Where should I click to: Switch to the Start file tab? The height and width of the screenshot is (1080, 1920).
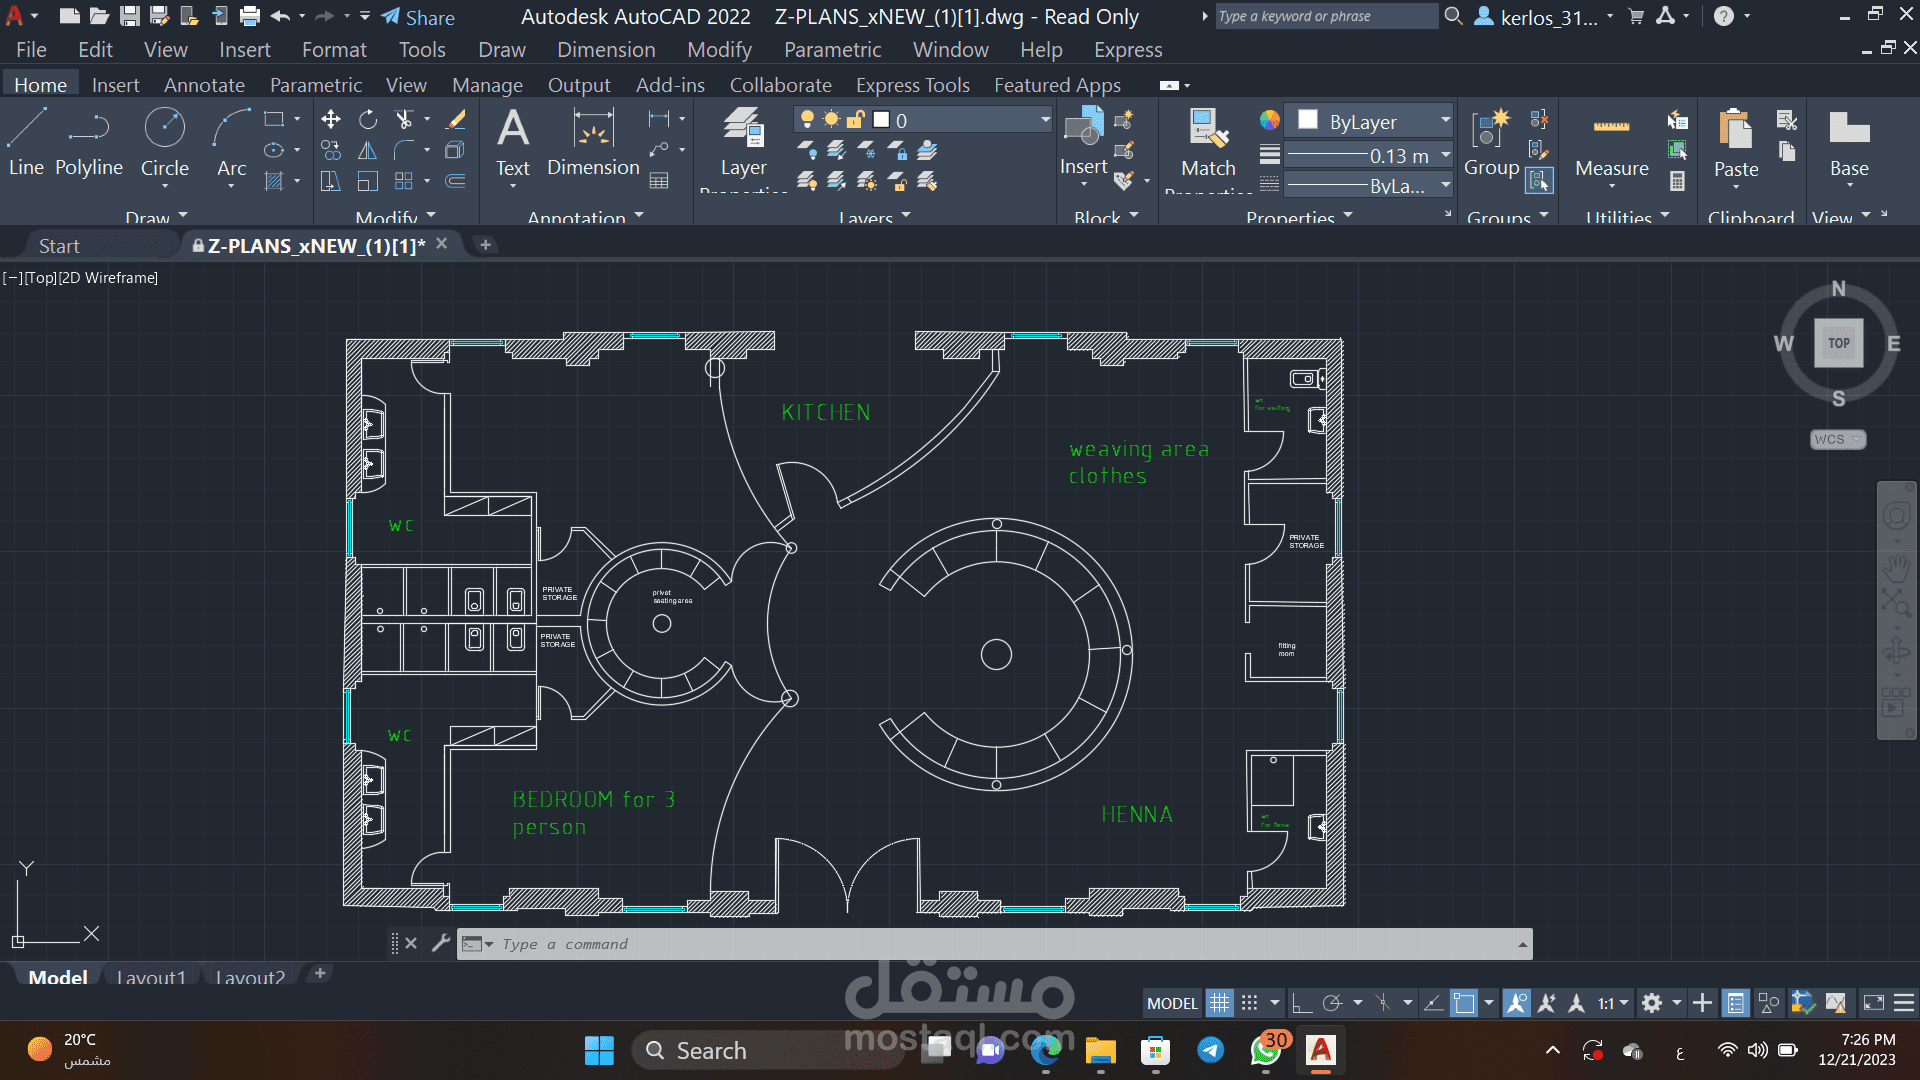coord(59,246)
